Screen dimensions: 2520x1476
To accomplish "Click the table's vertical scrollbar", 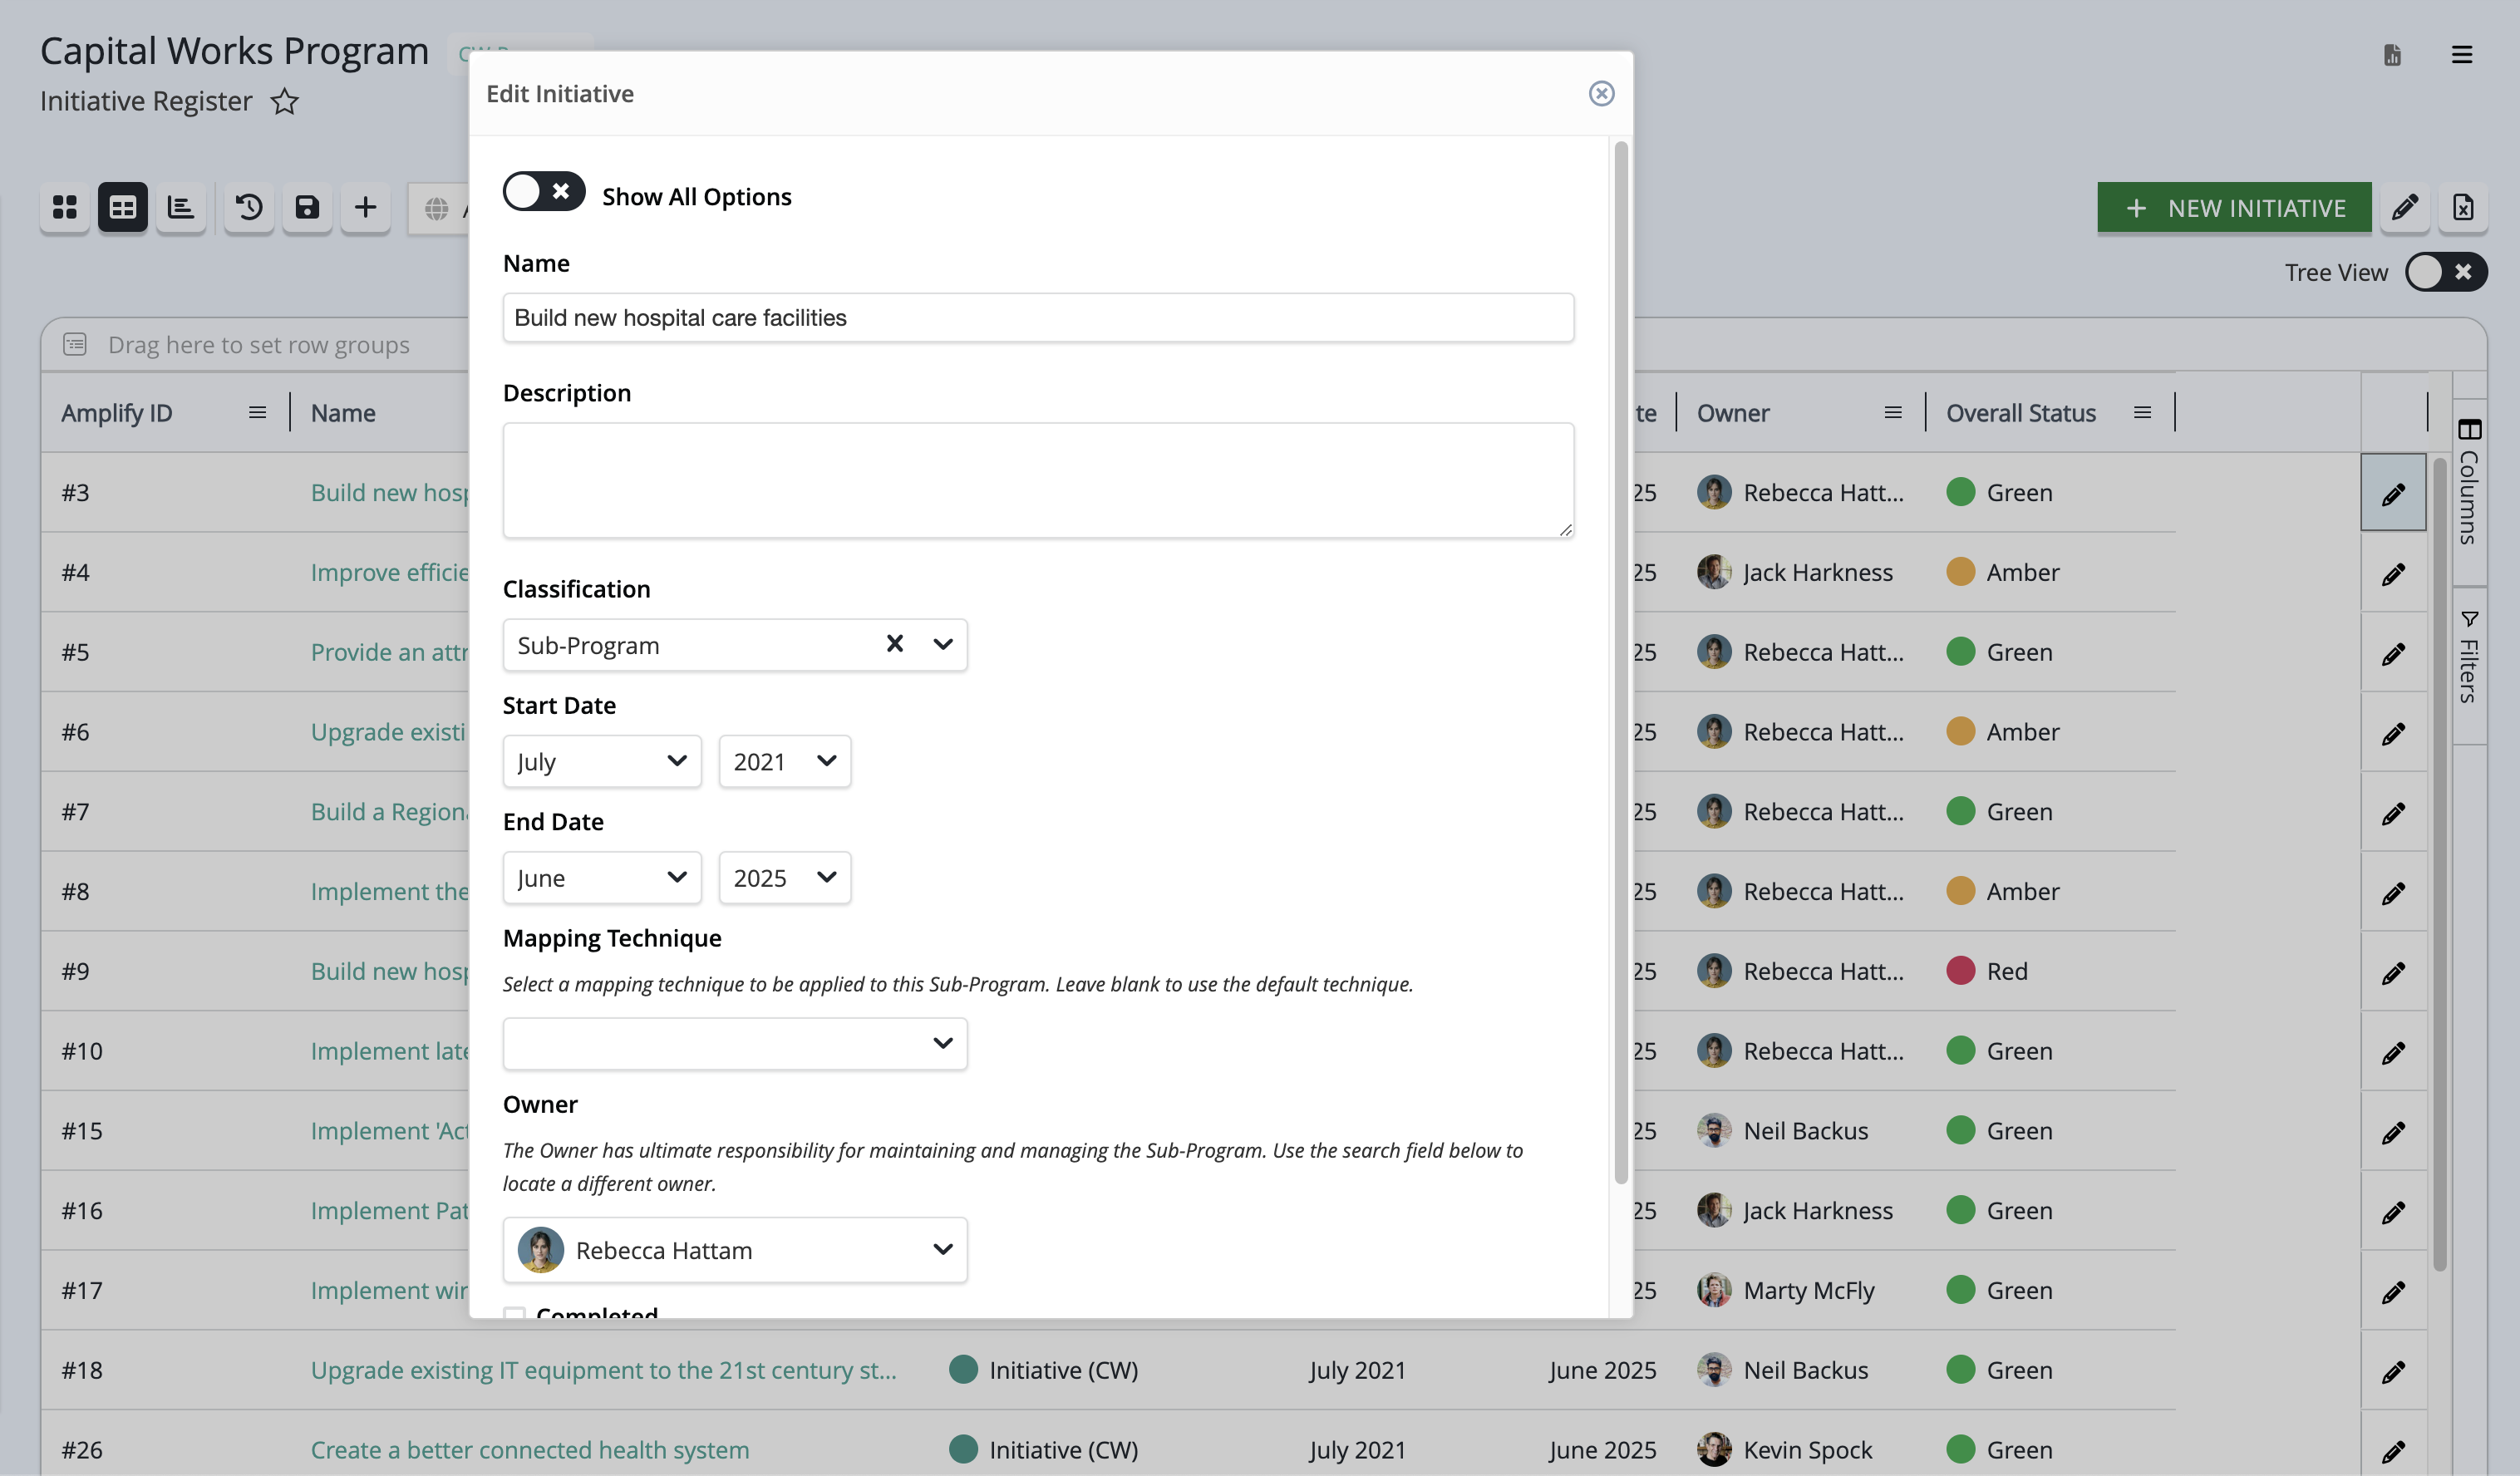I will (2440, 864).
